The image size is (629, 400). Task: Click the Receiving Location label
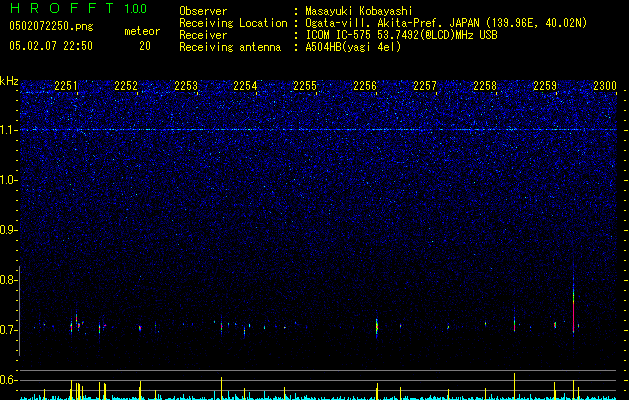(233, 23)
